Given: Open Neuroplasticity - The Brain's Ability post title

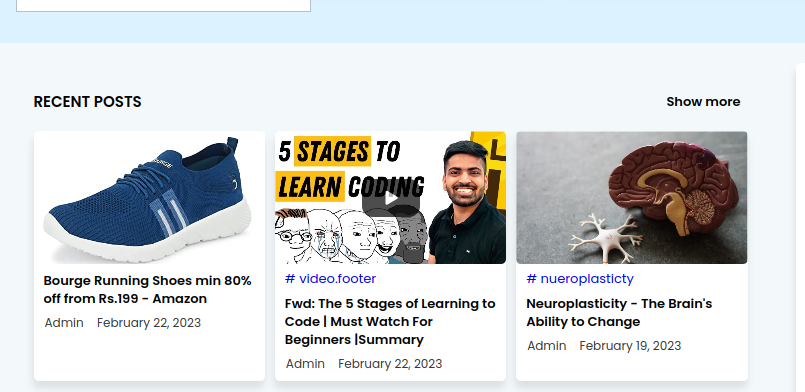Looking at the screenshot, I should tap(619, 312).
